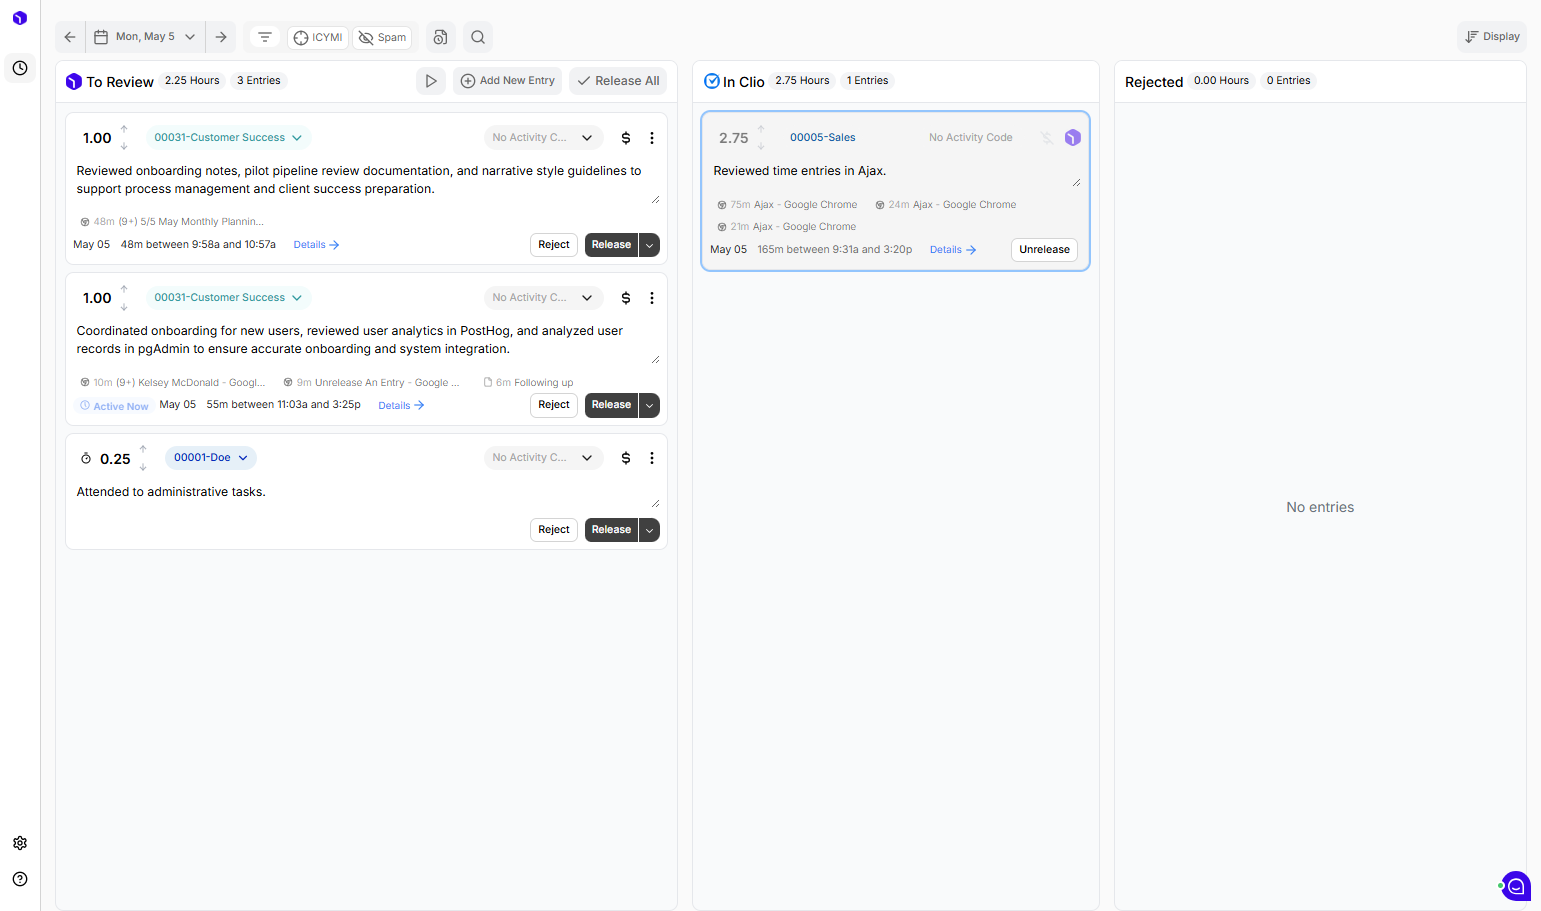Open kebab menu on administrative tasks entry
Screen dimensions: 1541x911
[652, 458]
